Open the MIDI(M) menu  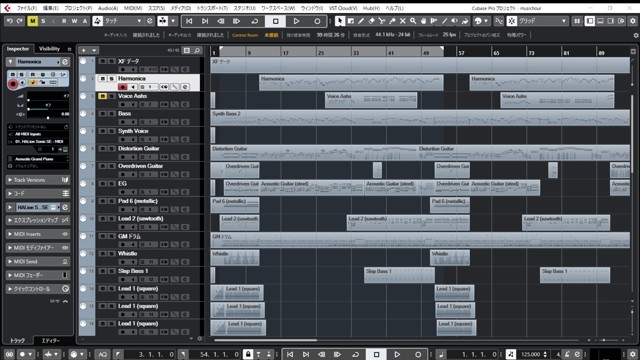click(x=133, y=8)
